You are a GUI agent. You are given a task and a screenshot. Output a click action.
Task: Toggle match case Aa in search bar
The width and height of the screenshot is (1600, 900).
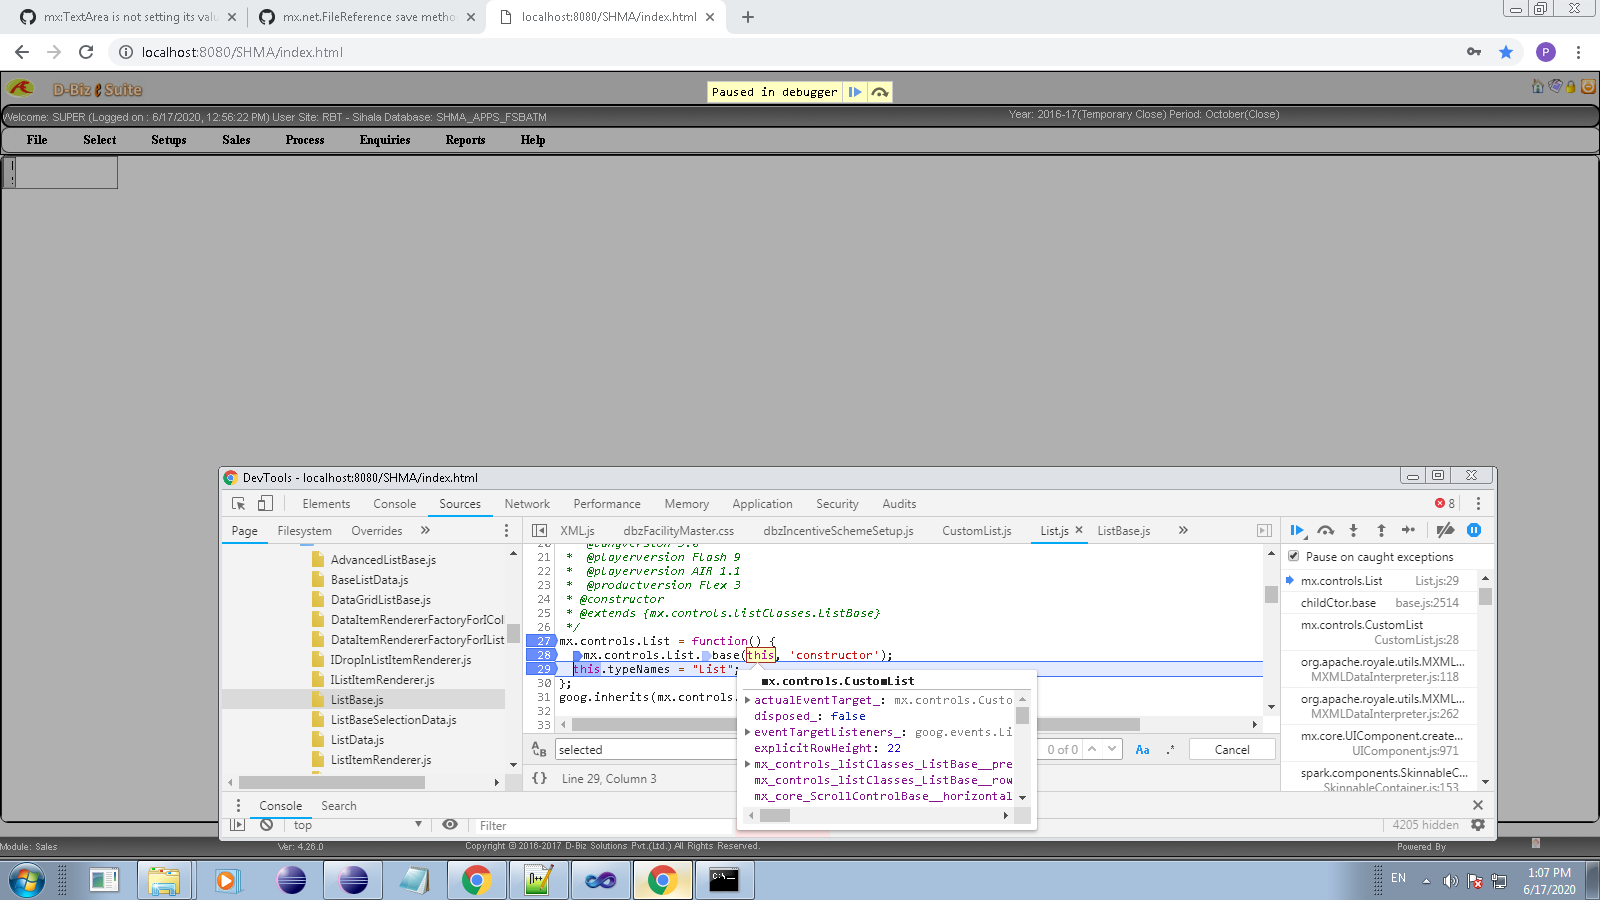1142,750
